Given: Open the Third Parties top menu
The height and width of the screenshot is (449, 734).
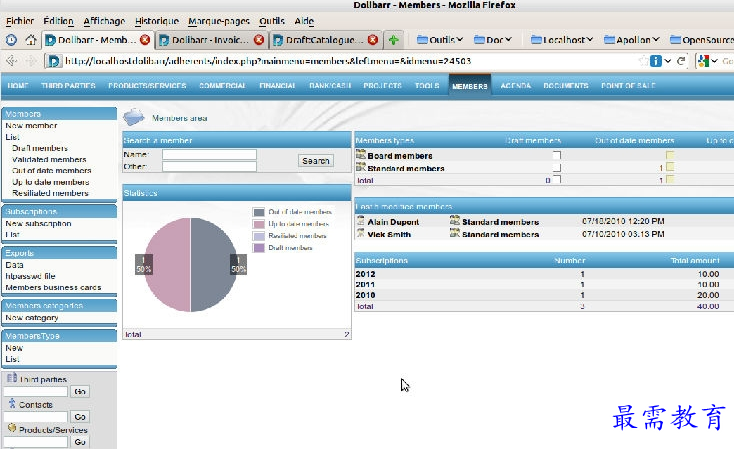Looking at the screenshot, I should (68, 86).
